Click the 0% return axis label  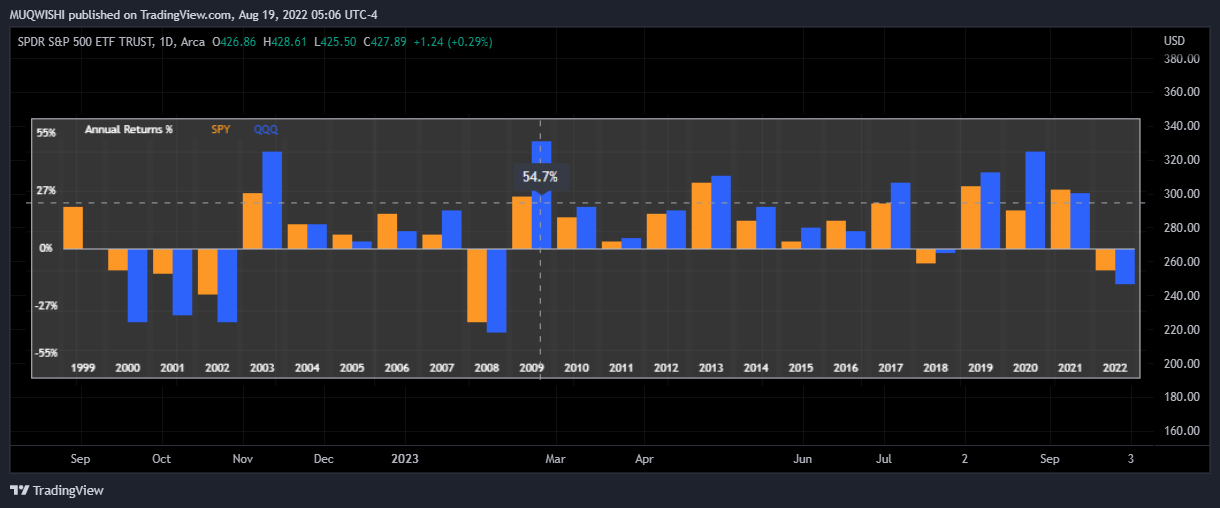click(46, 248)
